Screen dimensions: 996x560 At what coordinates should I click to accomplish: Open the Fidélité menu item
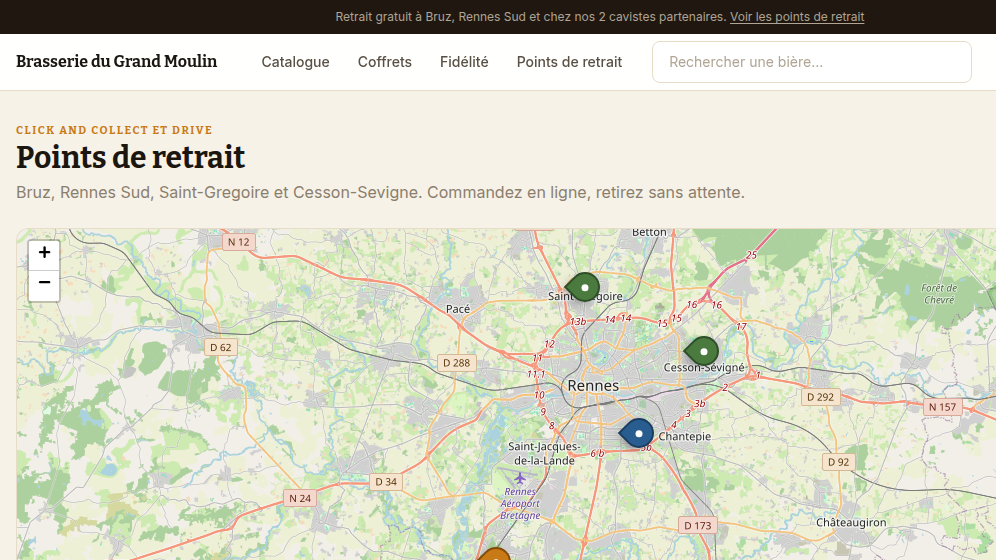464,62
